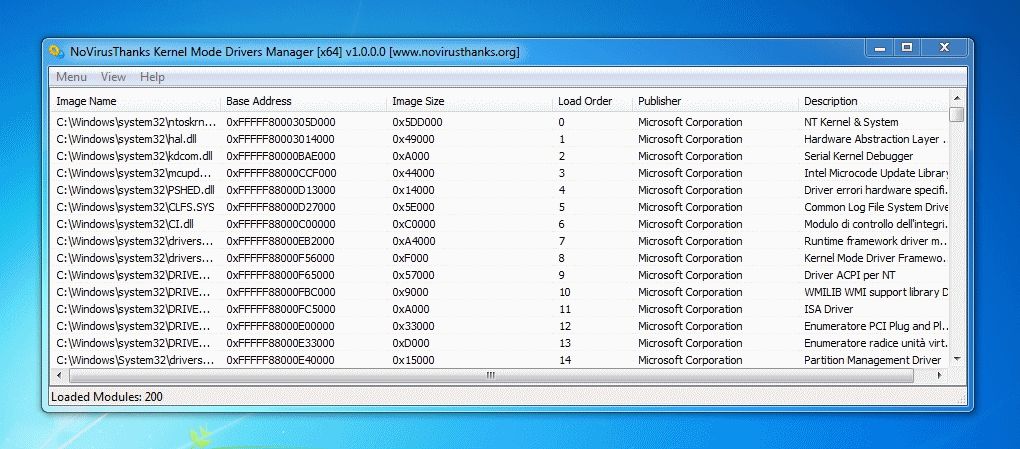The height and width of the screenshot is (449, 1020).
Task: Click the horizontal scrollbar right arrow
Action: 939,375
